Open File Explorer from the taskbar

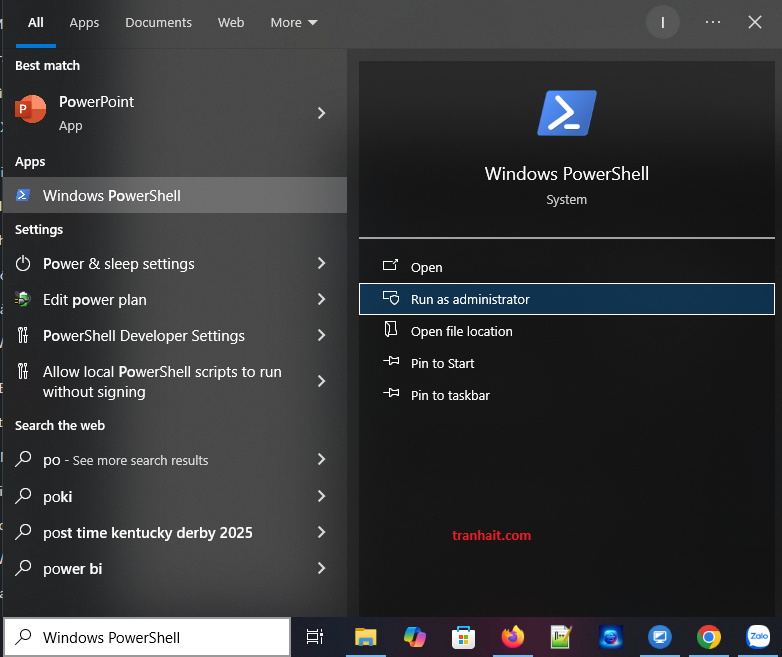[366, 637]
